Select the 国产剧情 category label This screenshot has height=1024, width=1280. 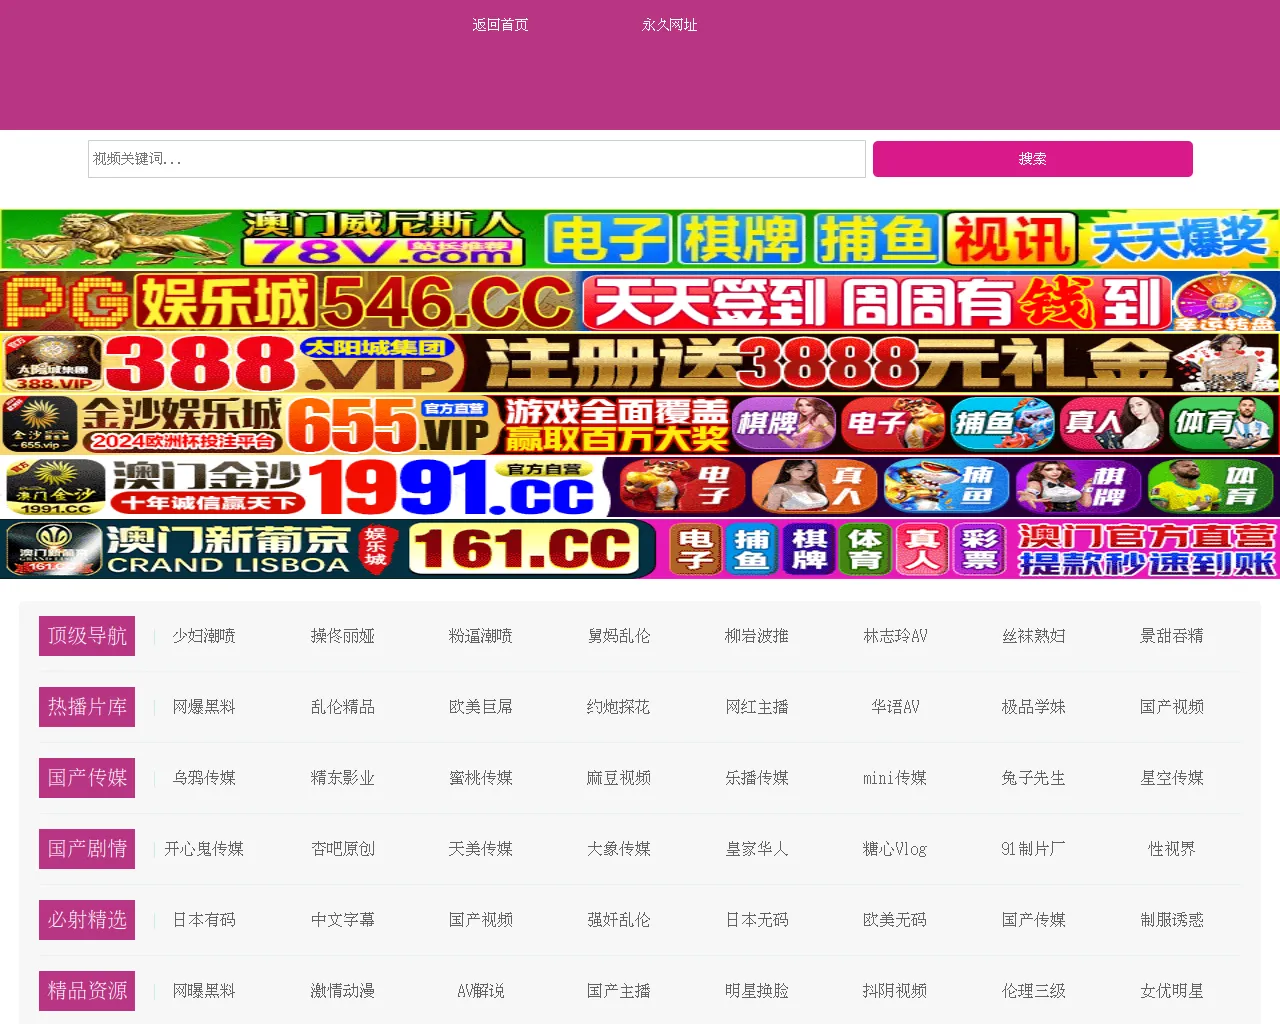pos(87,849)
